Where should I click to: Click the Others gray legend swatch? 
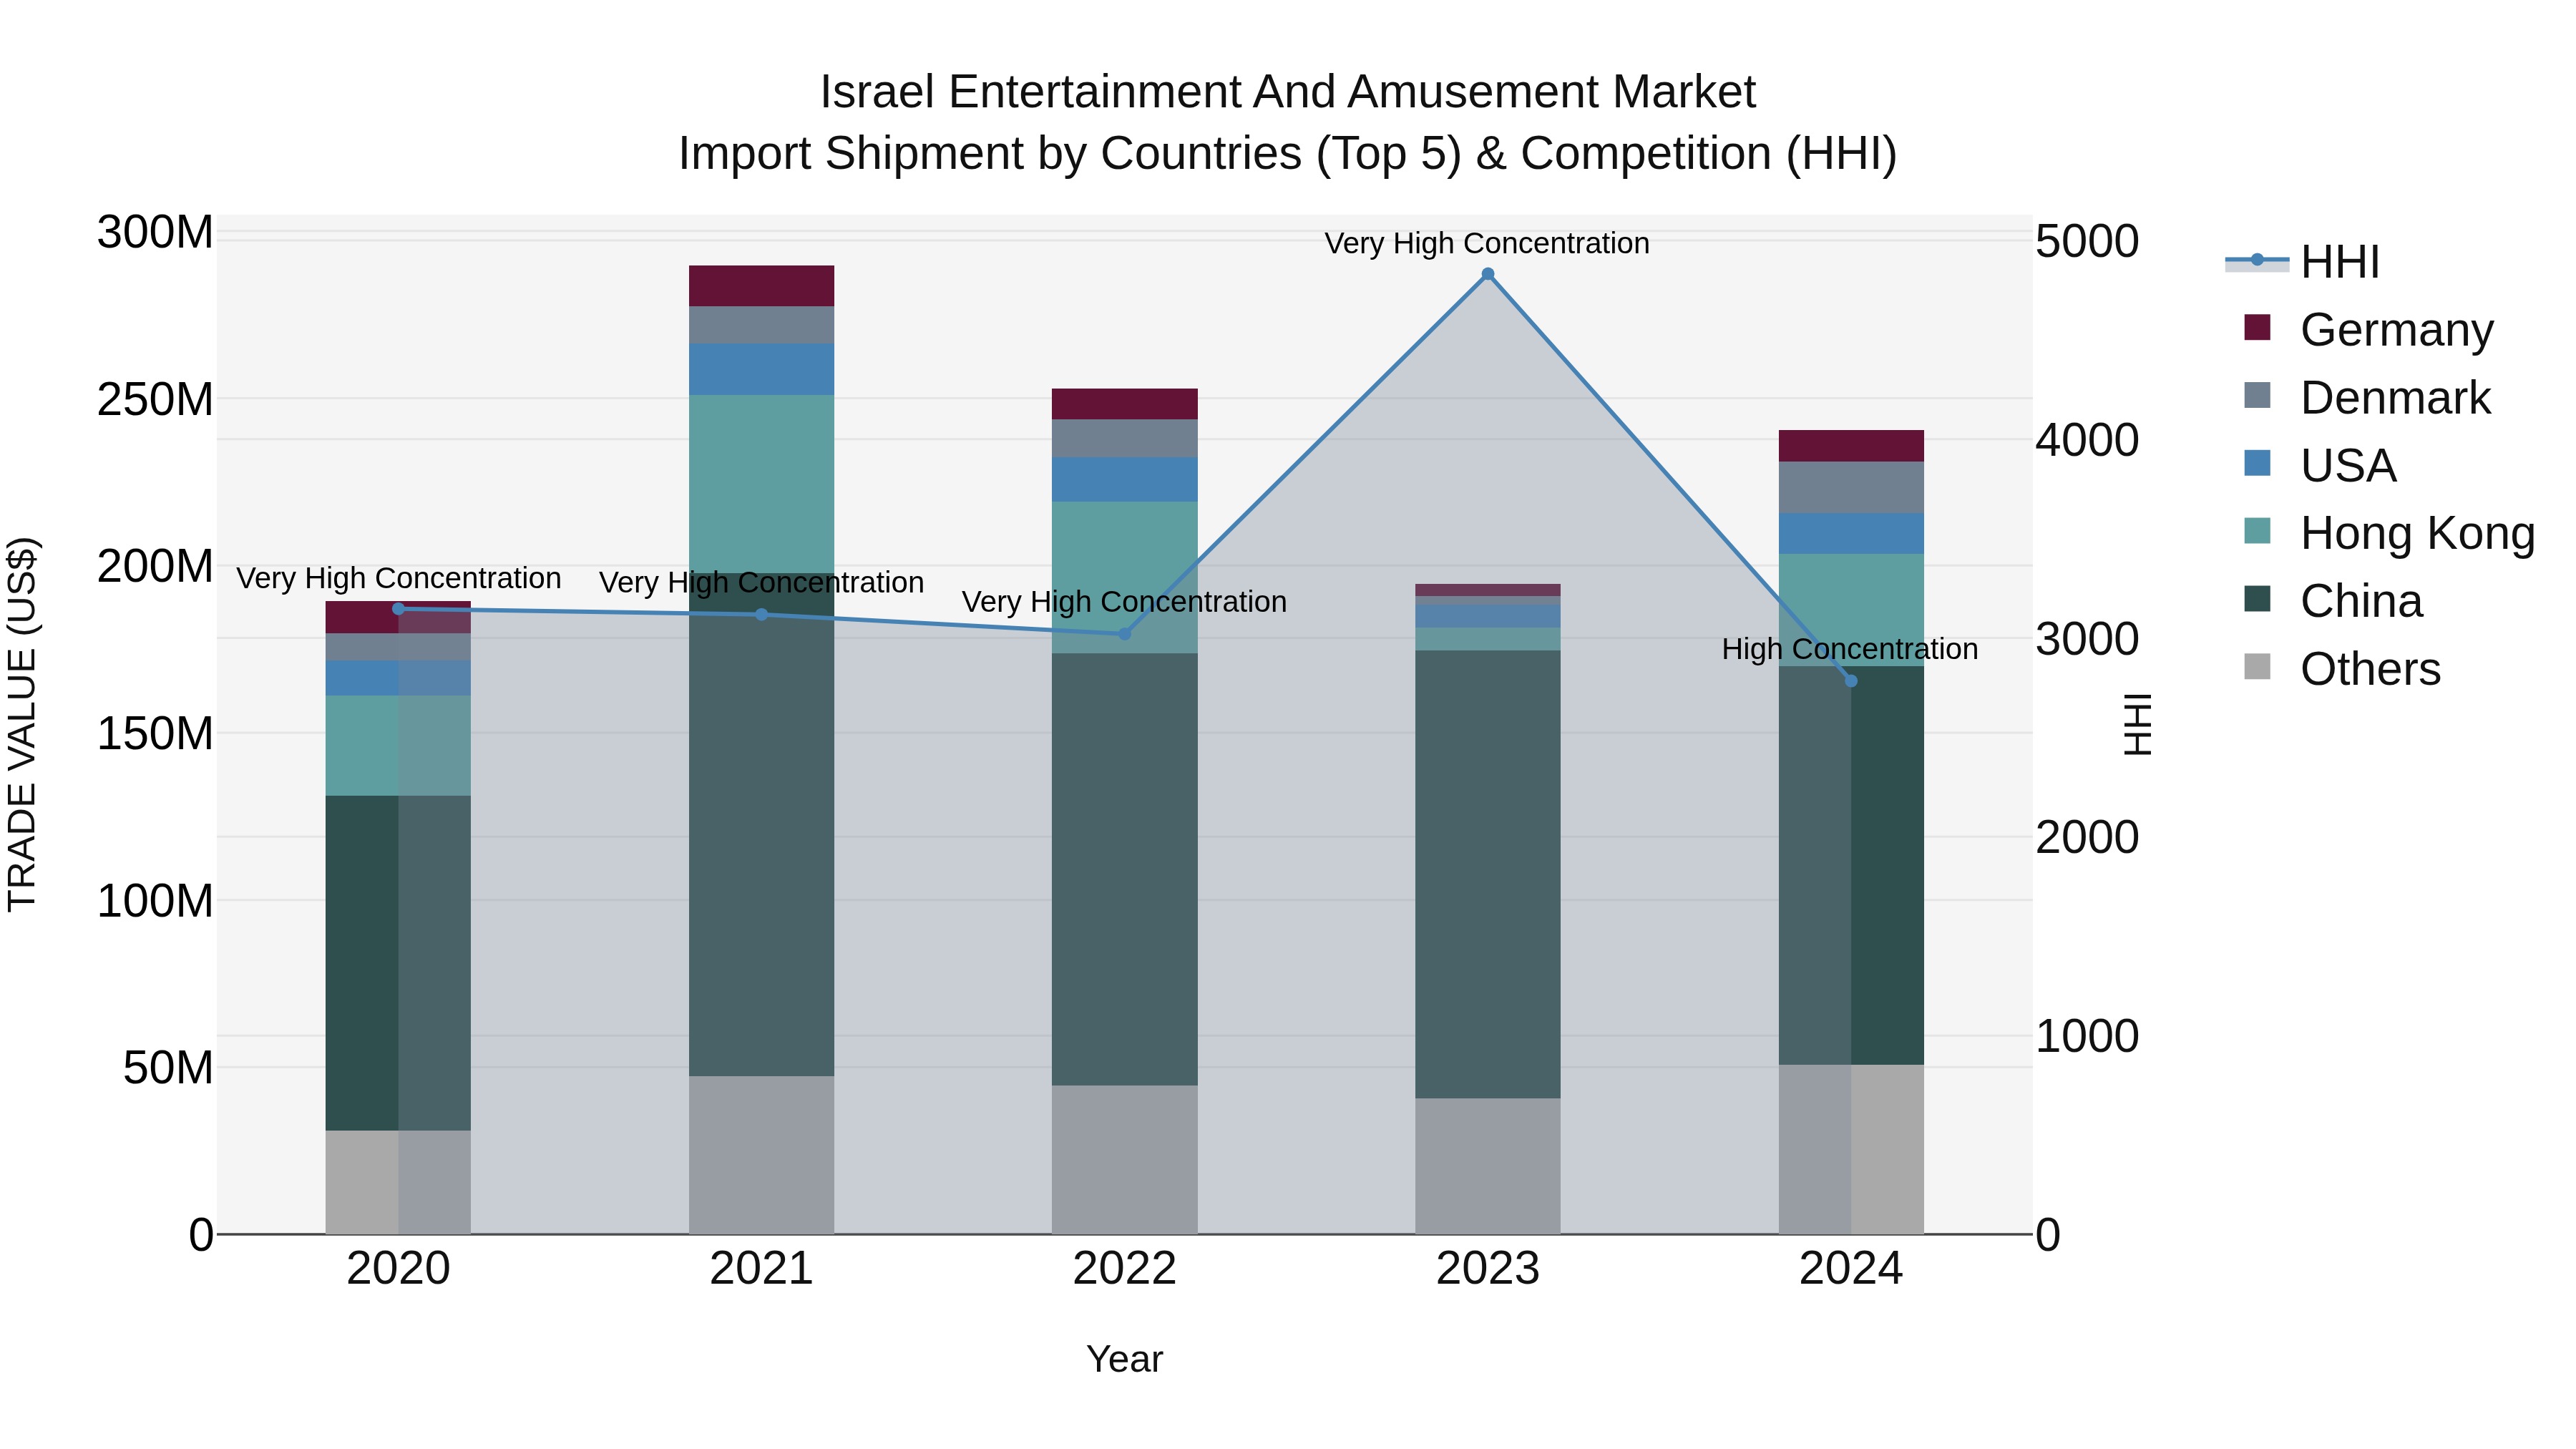[x=2257, y=666]
